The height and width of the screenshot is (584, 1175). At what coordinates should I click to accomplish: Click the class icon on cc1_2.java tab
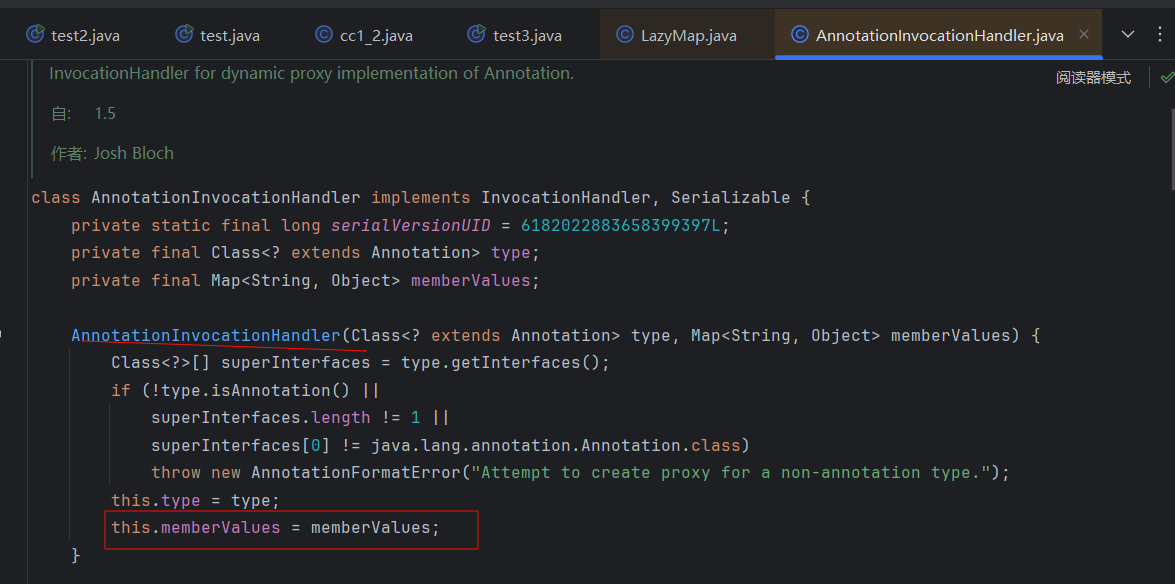[323, 35]
